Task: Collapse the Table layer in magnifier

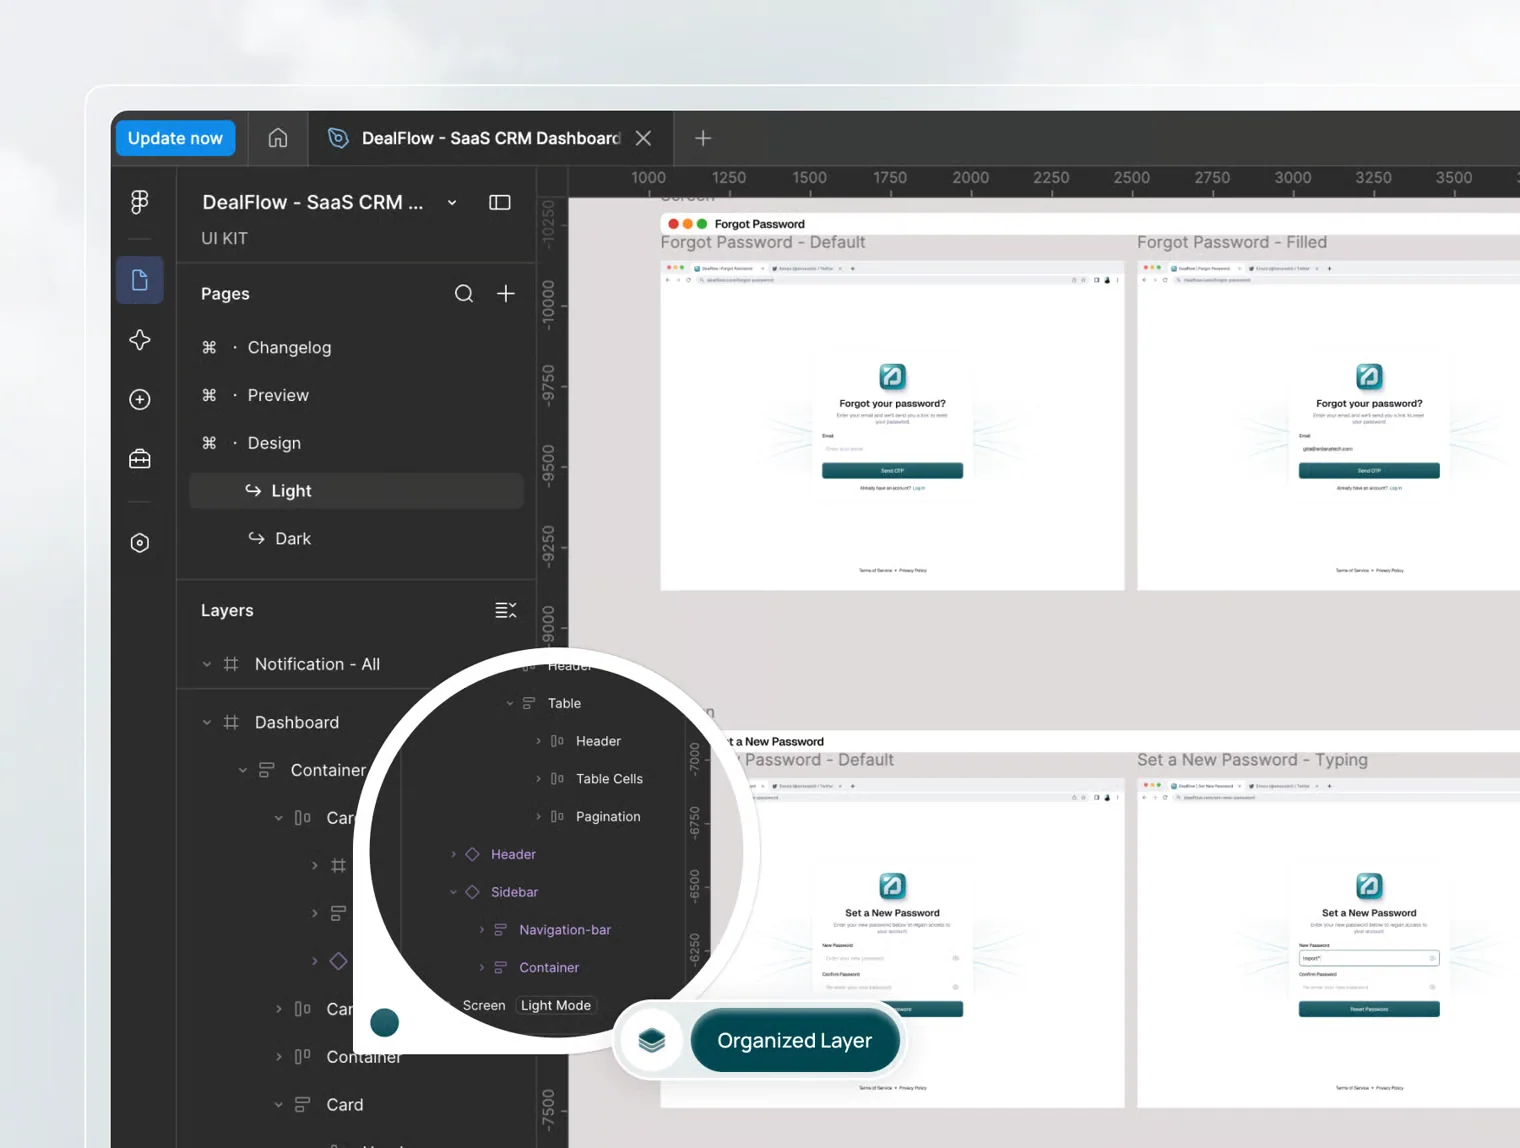Action: (510, 704)
